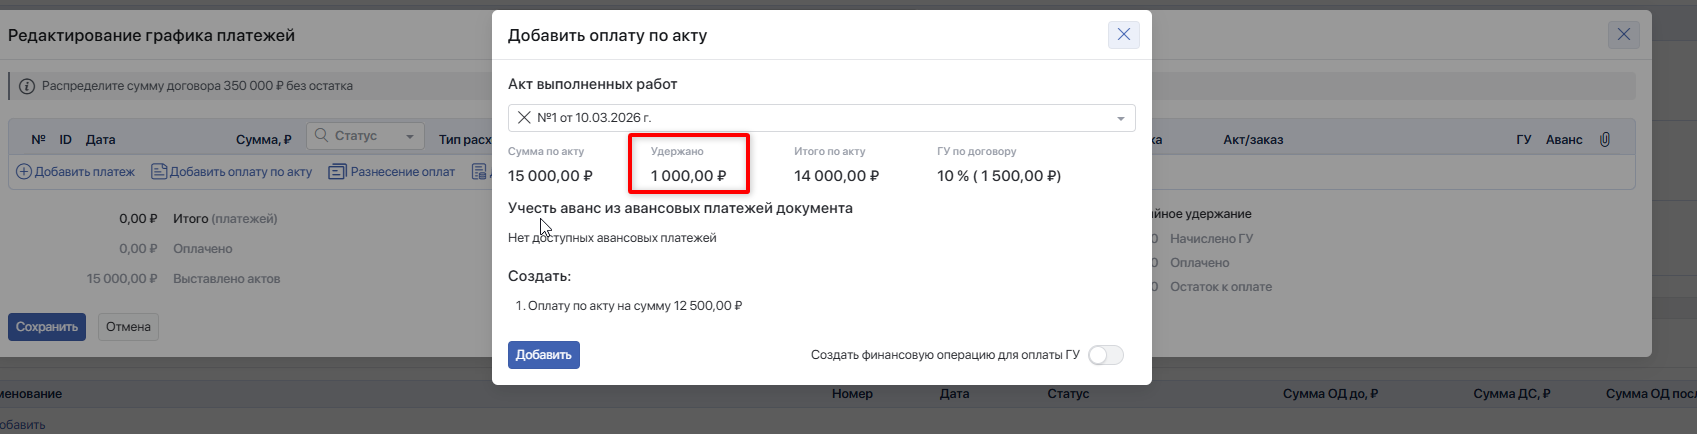Close the 'Добавить оплату по акту' dialog

click(x=1123, y=35)
